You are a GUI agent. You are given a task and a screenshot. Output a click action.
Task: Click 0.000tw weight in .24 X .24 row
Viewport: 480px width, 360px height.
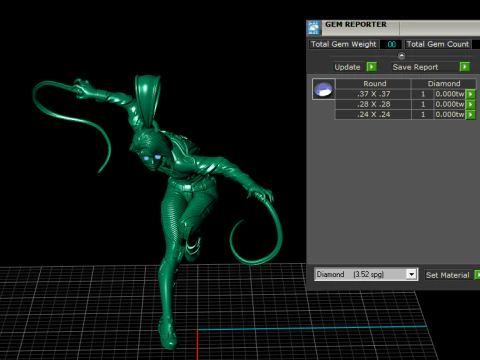[450, 115]
